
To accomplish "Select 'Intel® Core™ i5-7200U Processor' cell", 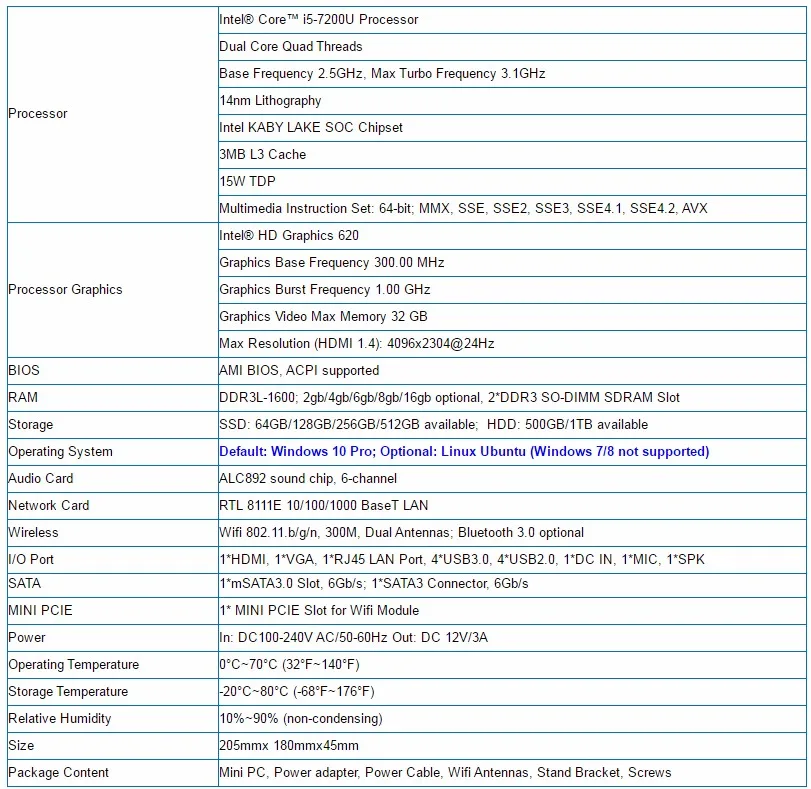I will point(512,20).
